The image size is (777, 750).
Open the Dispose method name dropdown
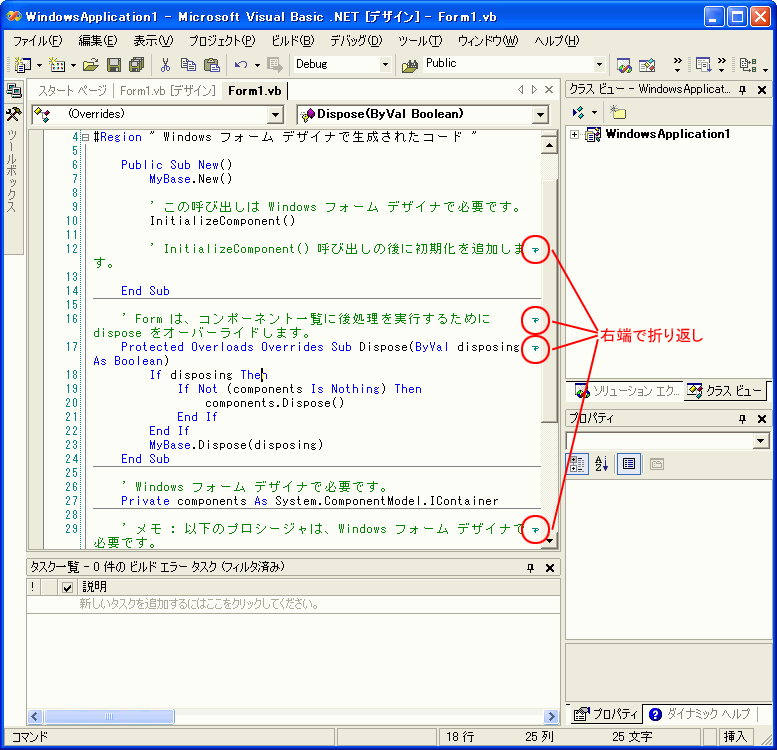540,115
